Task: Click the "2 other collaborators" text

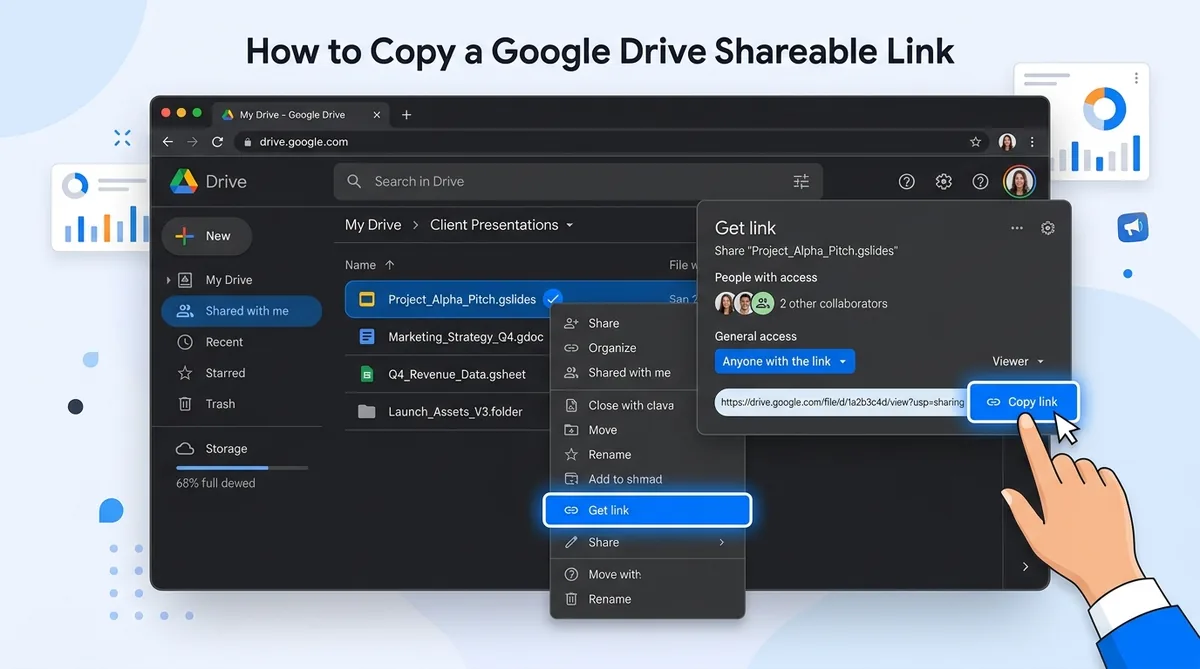Action: (x=833, y=304)
